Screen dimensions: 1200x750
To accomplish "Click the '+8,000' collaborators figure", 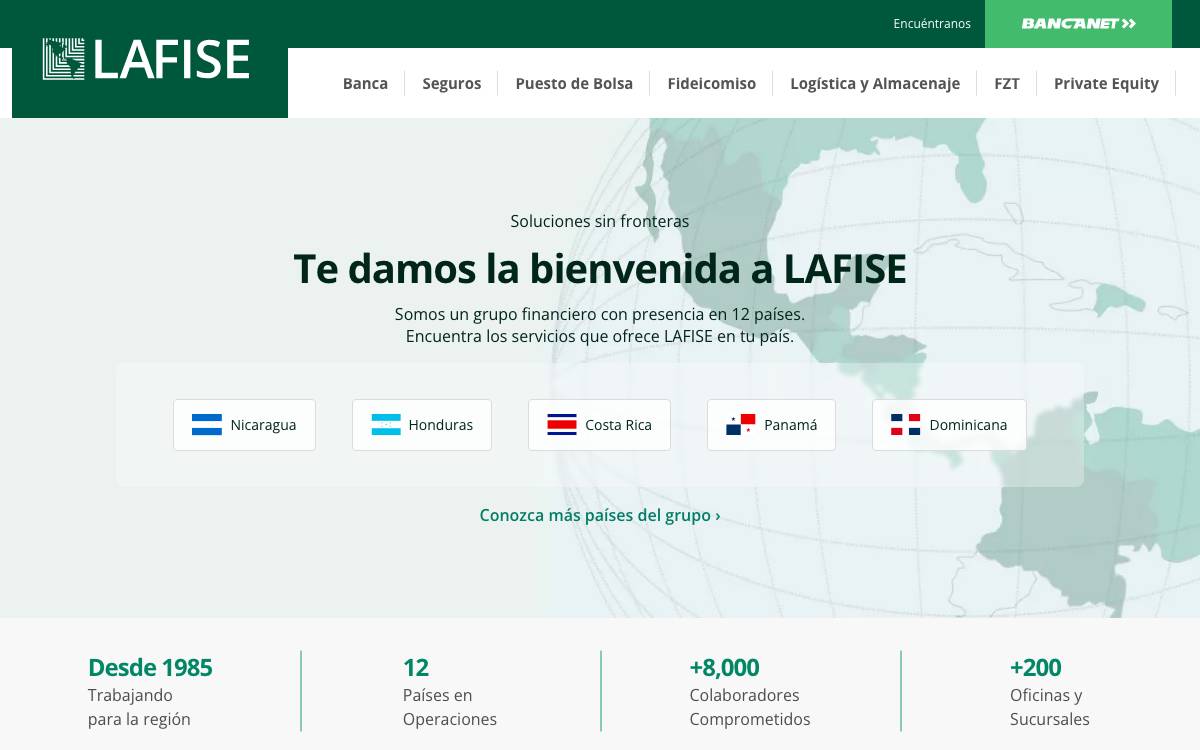I will pos(724,667).
